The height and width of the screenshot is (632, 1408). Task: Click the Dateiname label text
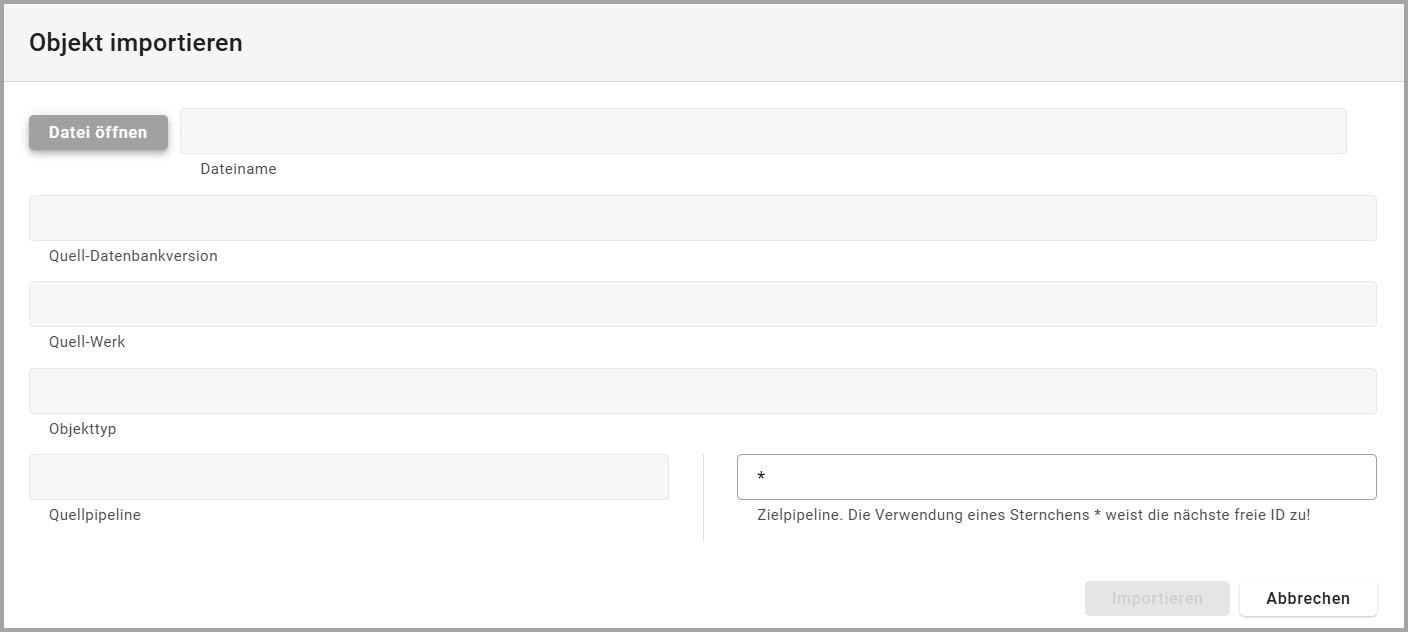coord(238,169)
